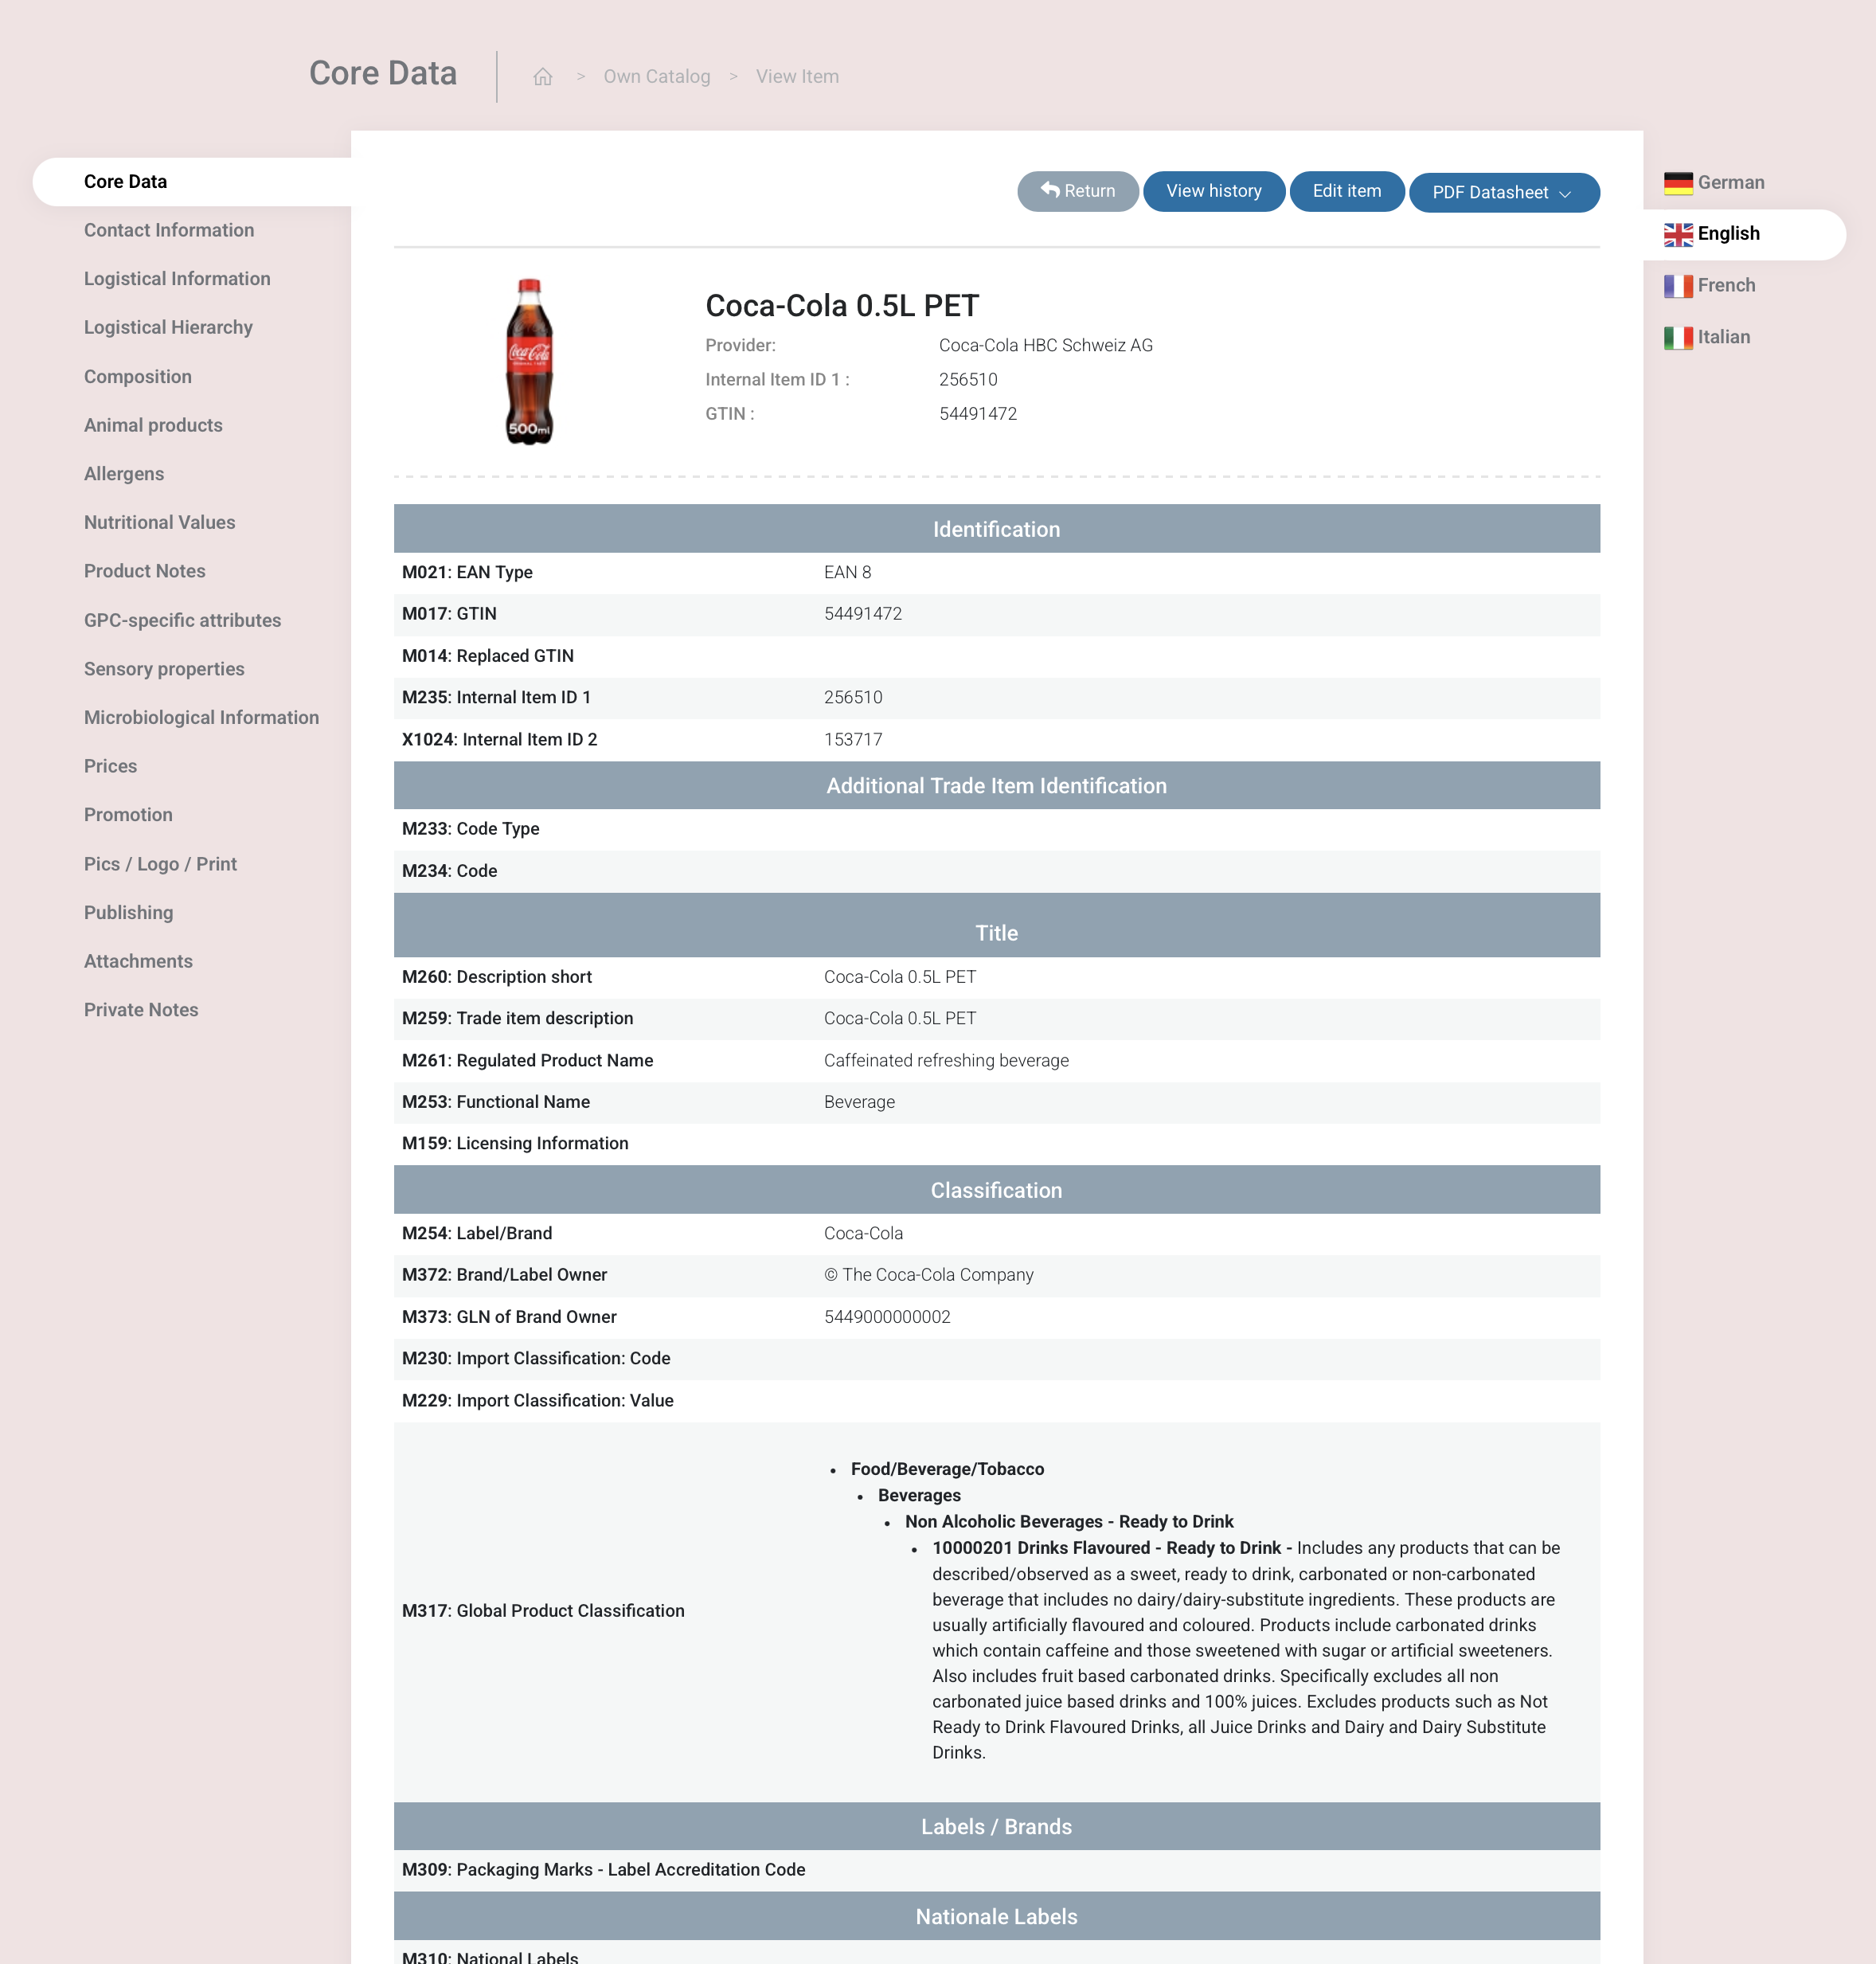Go to GPC-specific attributes section
Viewport: 1876px width, 1964px height.
182,620
